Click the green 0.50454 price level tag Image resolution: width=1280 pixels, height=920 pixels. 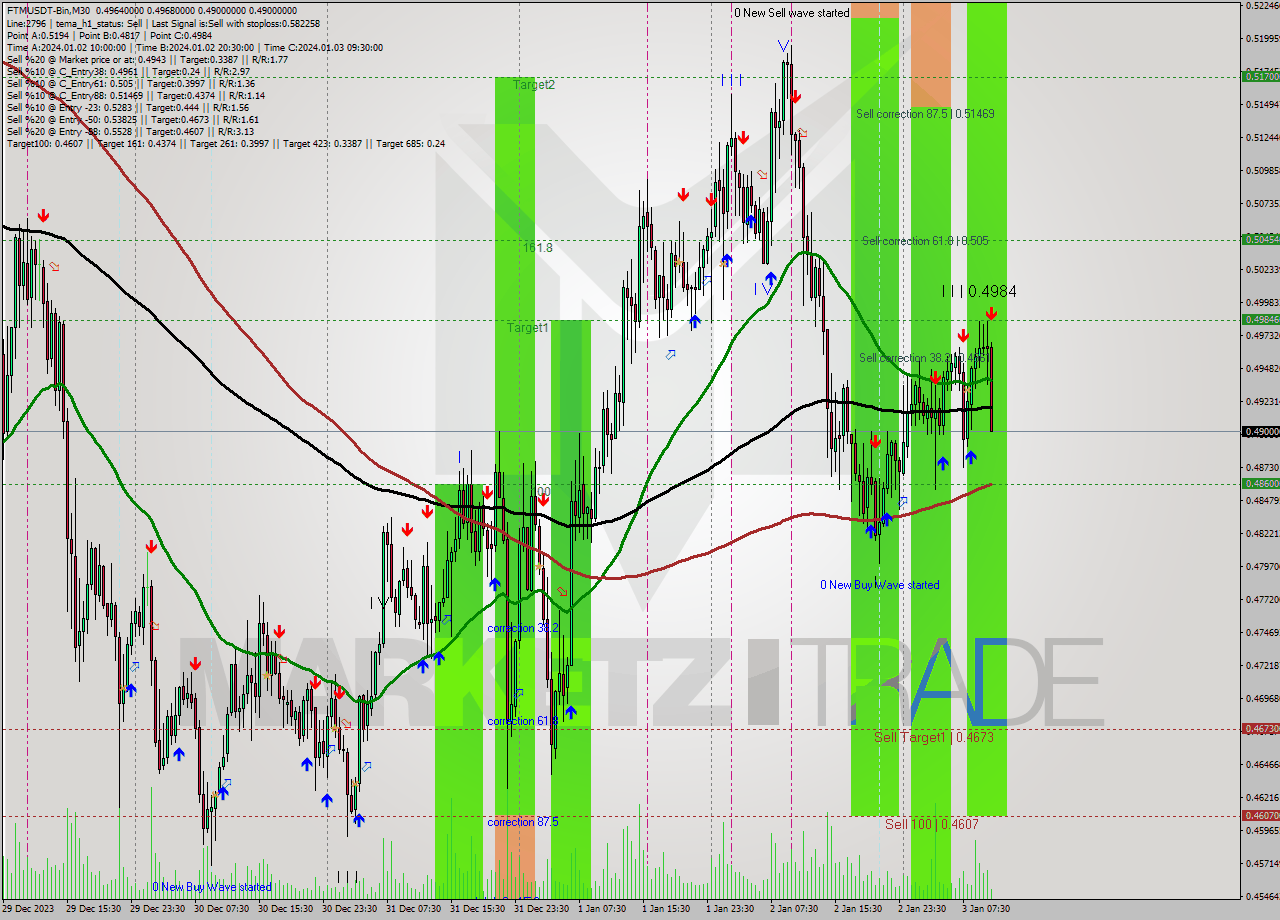click(1260, 239)
